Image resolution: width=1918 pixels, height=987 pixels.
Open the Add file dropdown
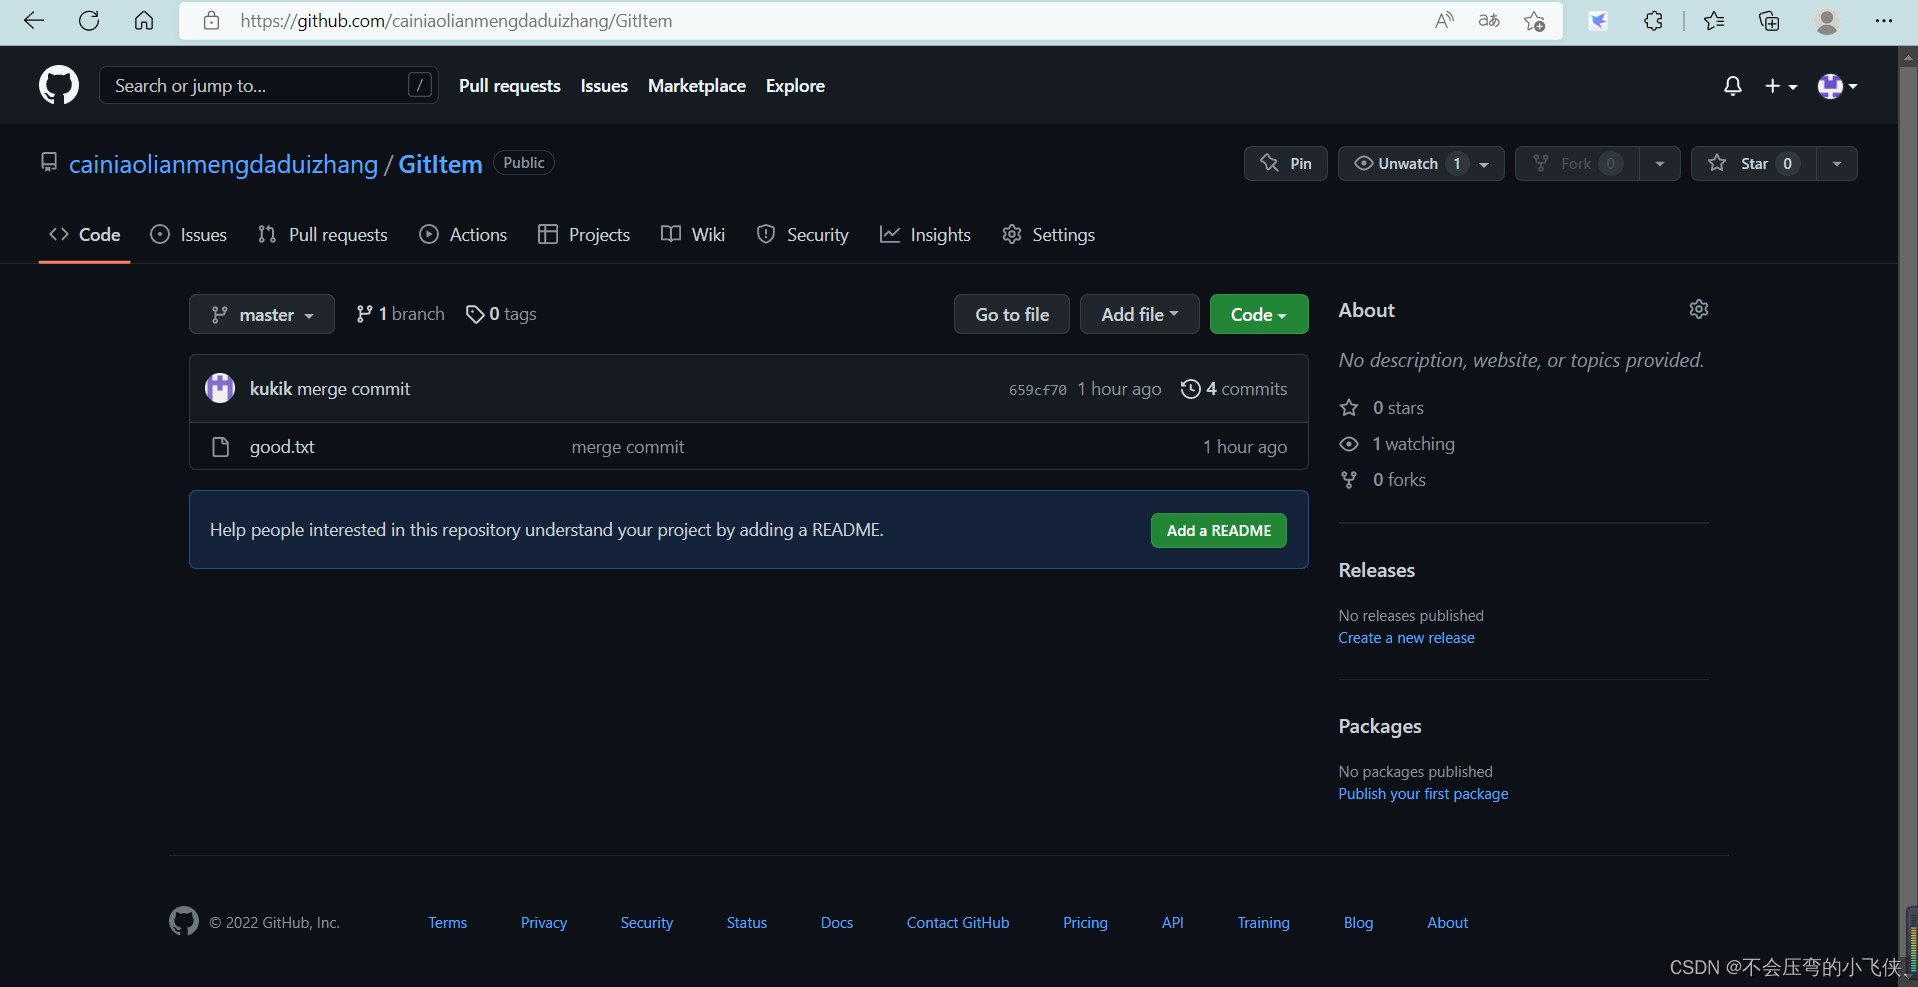tap(1139, 314)
